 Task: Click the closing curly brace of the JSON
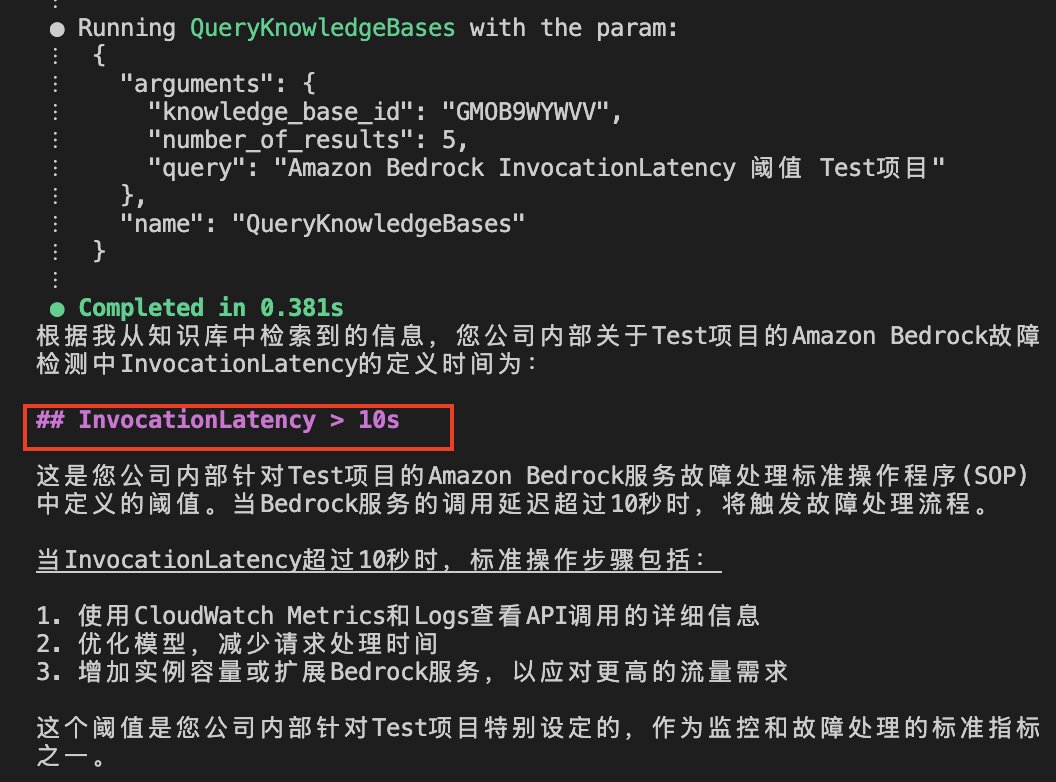[99, 251]
